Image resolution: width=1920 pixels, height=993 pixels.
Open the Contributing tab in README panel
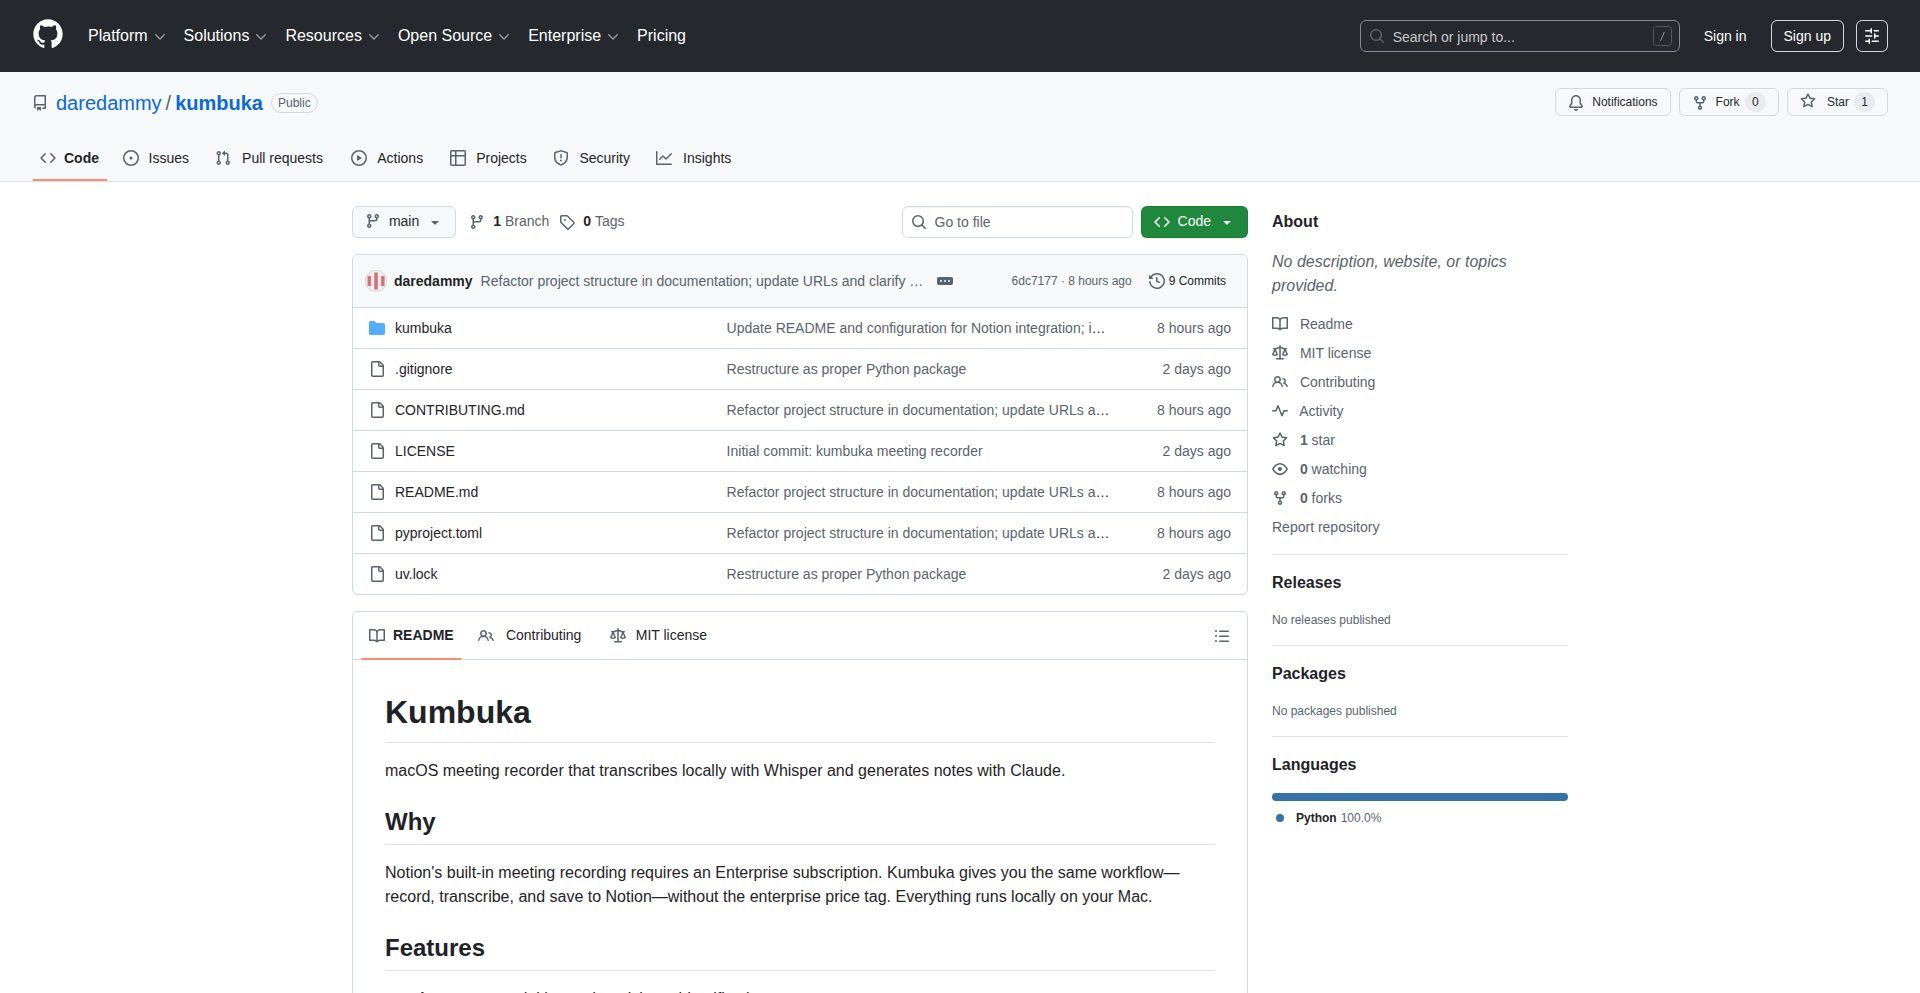tap(530, 636)
